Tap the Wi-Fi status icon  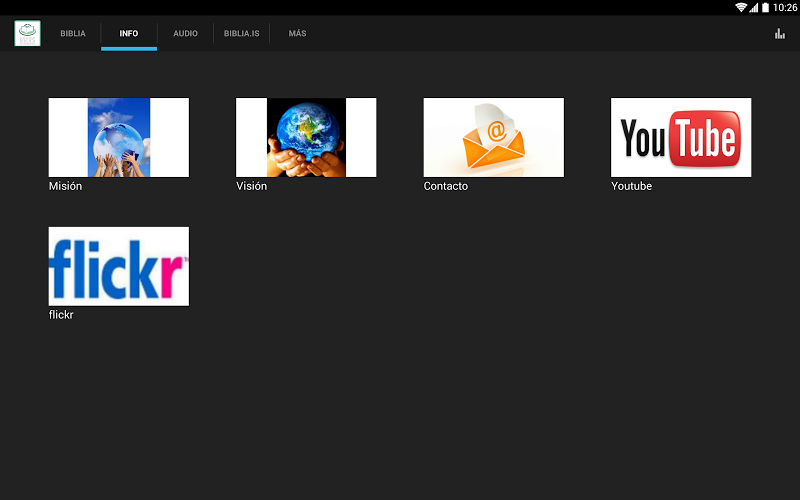(741, 7)
